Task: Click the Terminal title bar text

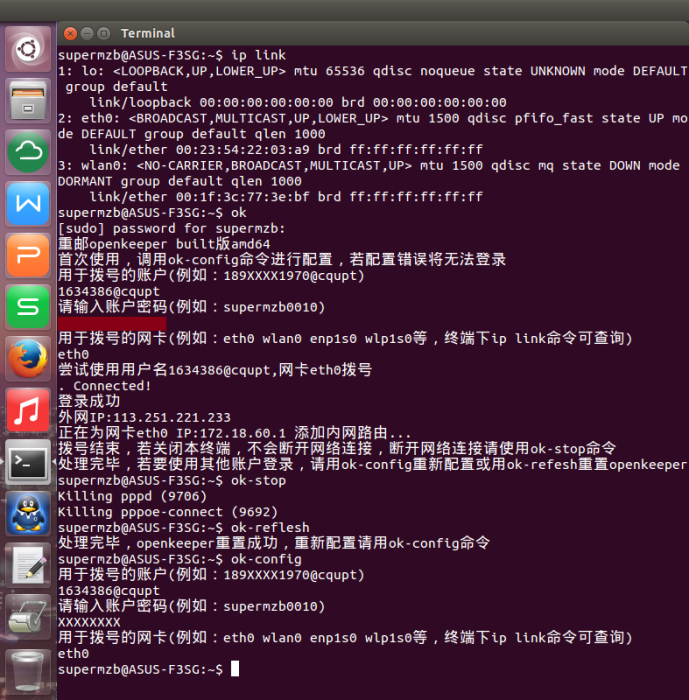Action: (x=148, y=33)
